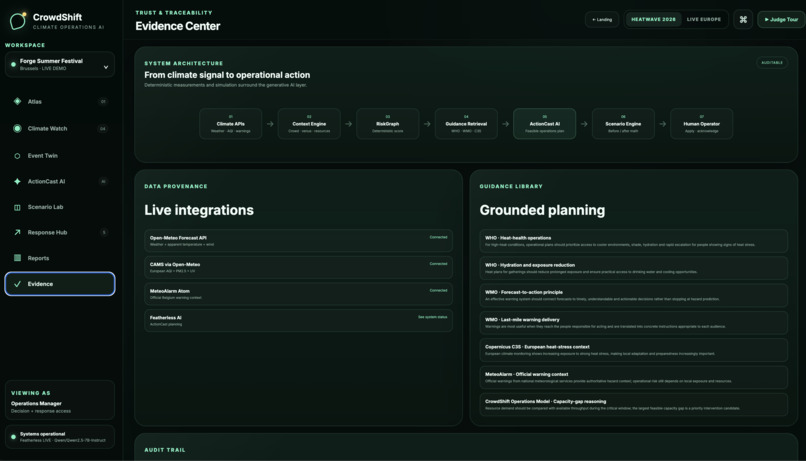This screenshot has height=461, width=806.
Task: Click the Response Hub arrow icon
Action: point(17,232)
